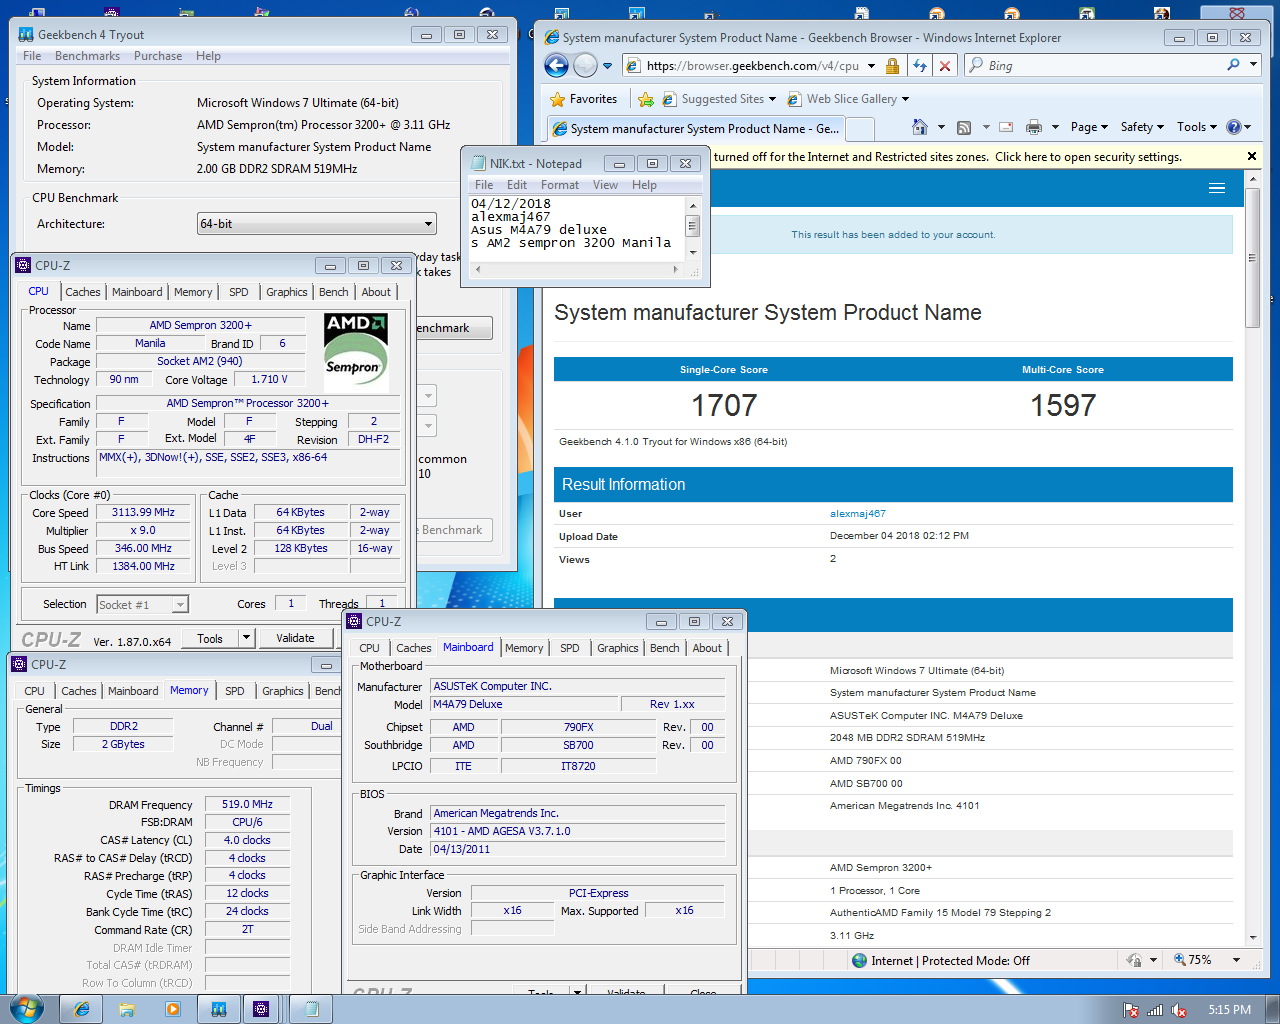The image size is (1280, 1024).
Task: Switch to Caches tab in the top CPU-Z window
Action: click(x=83, y=292)
